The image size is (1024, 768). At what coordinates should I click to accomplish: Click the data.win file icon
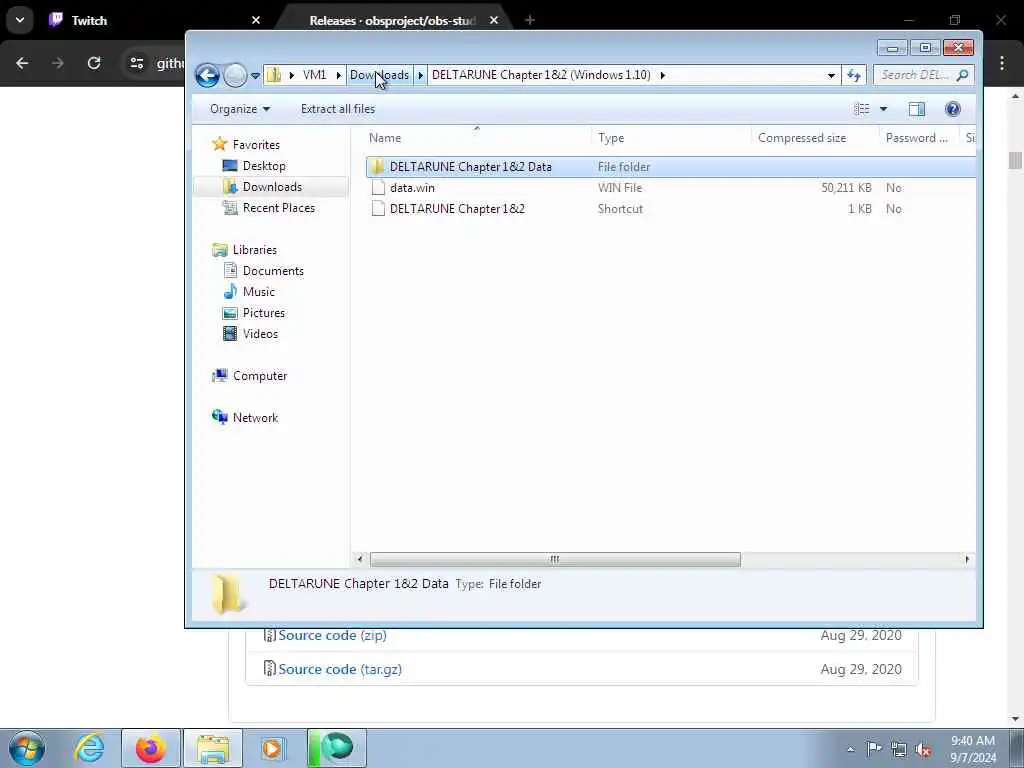click(377, 187)
